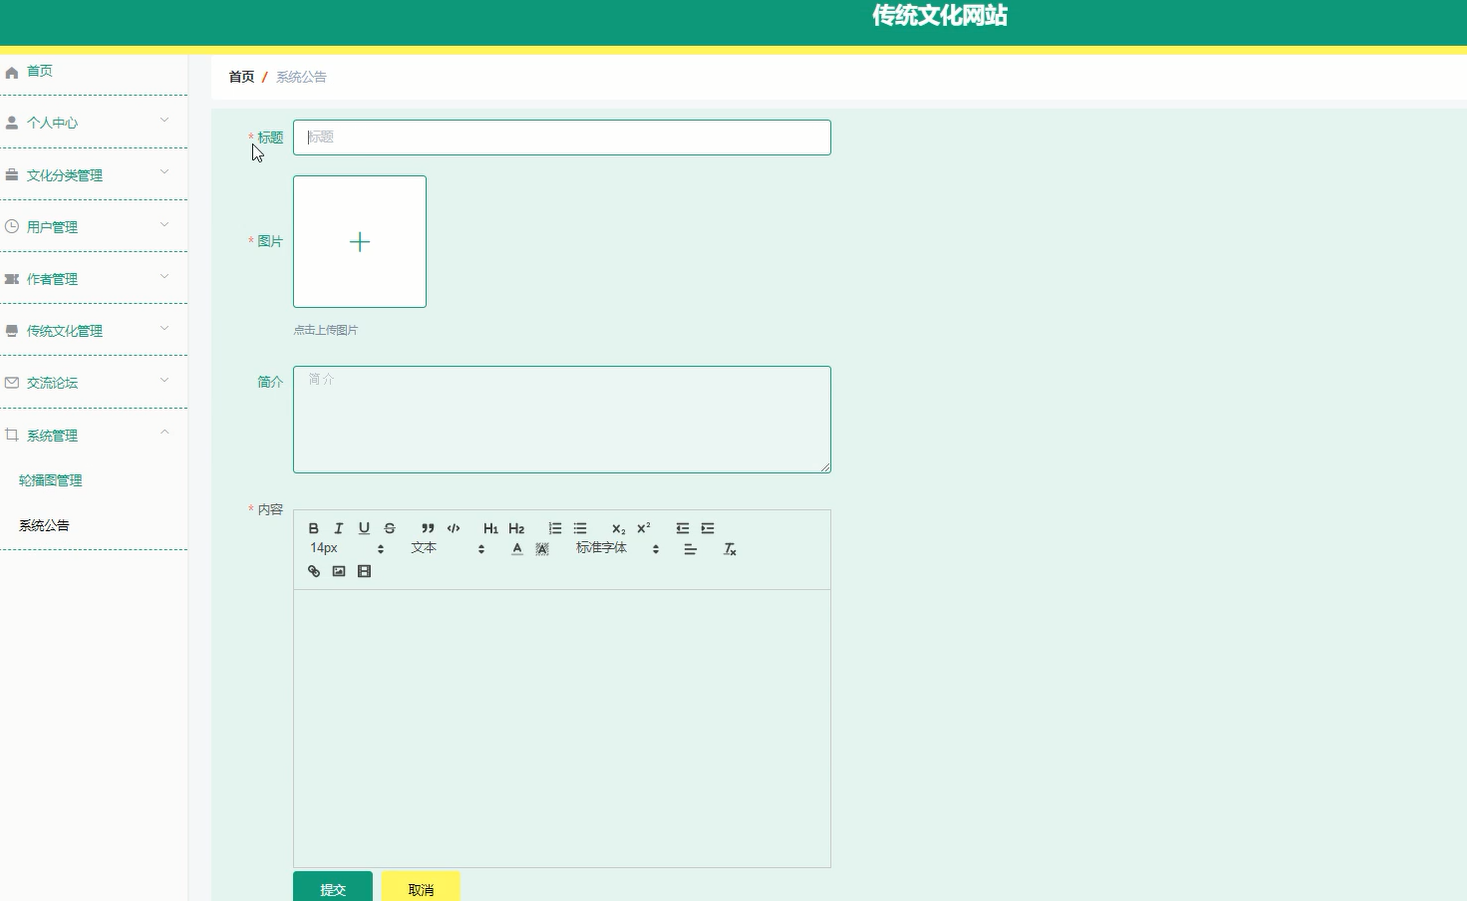Image resolution: width=1467 pixels, height=901 pixels.
Task: Focus the 标题 title input field
Action: click(562, 137)
